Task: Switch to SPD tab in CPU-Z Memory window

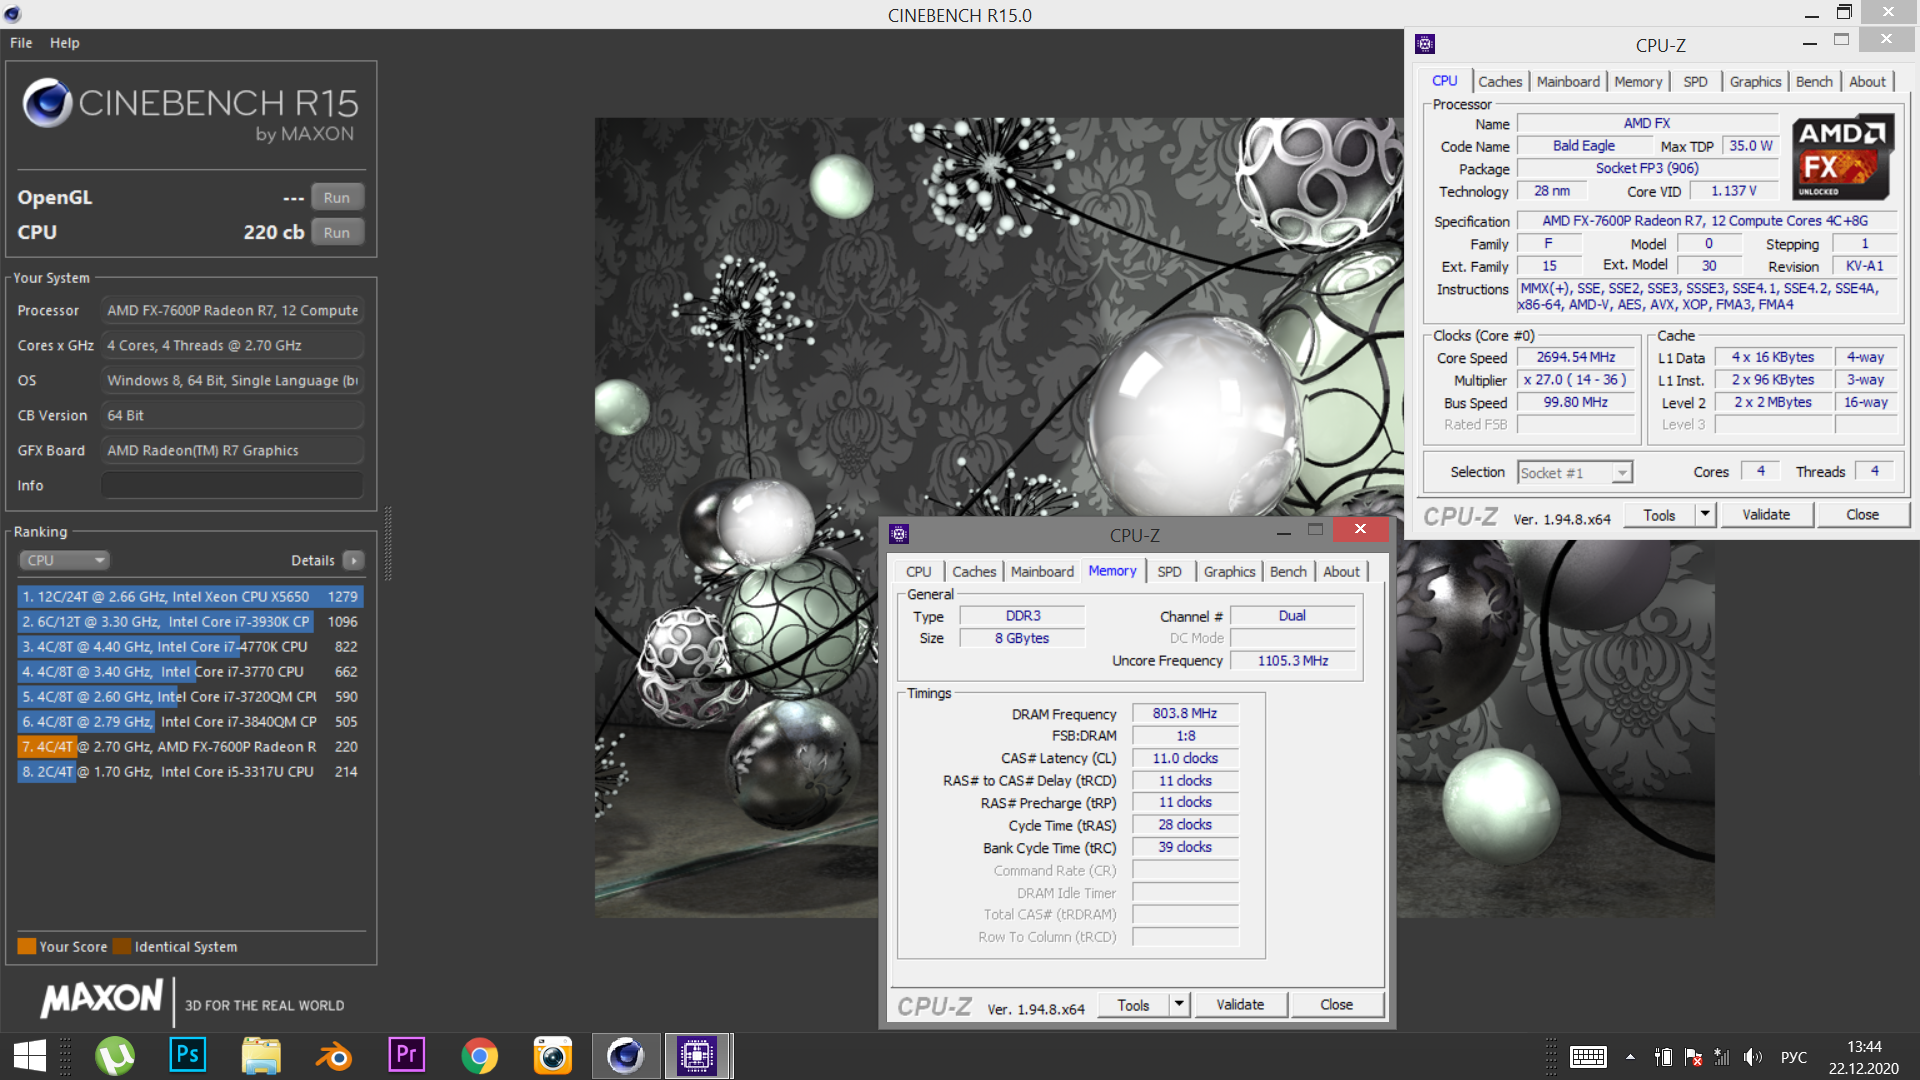Action: [x=1169, y=572]
